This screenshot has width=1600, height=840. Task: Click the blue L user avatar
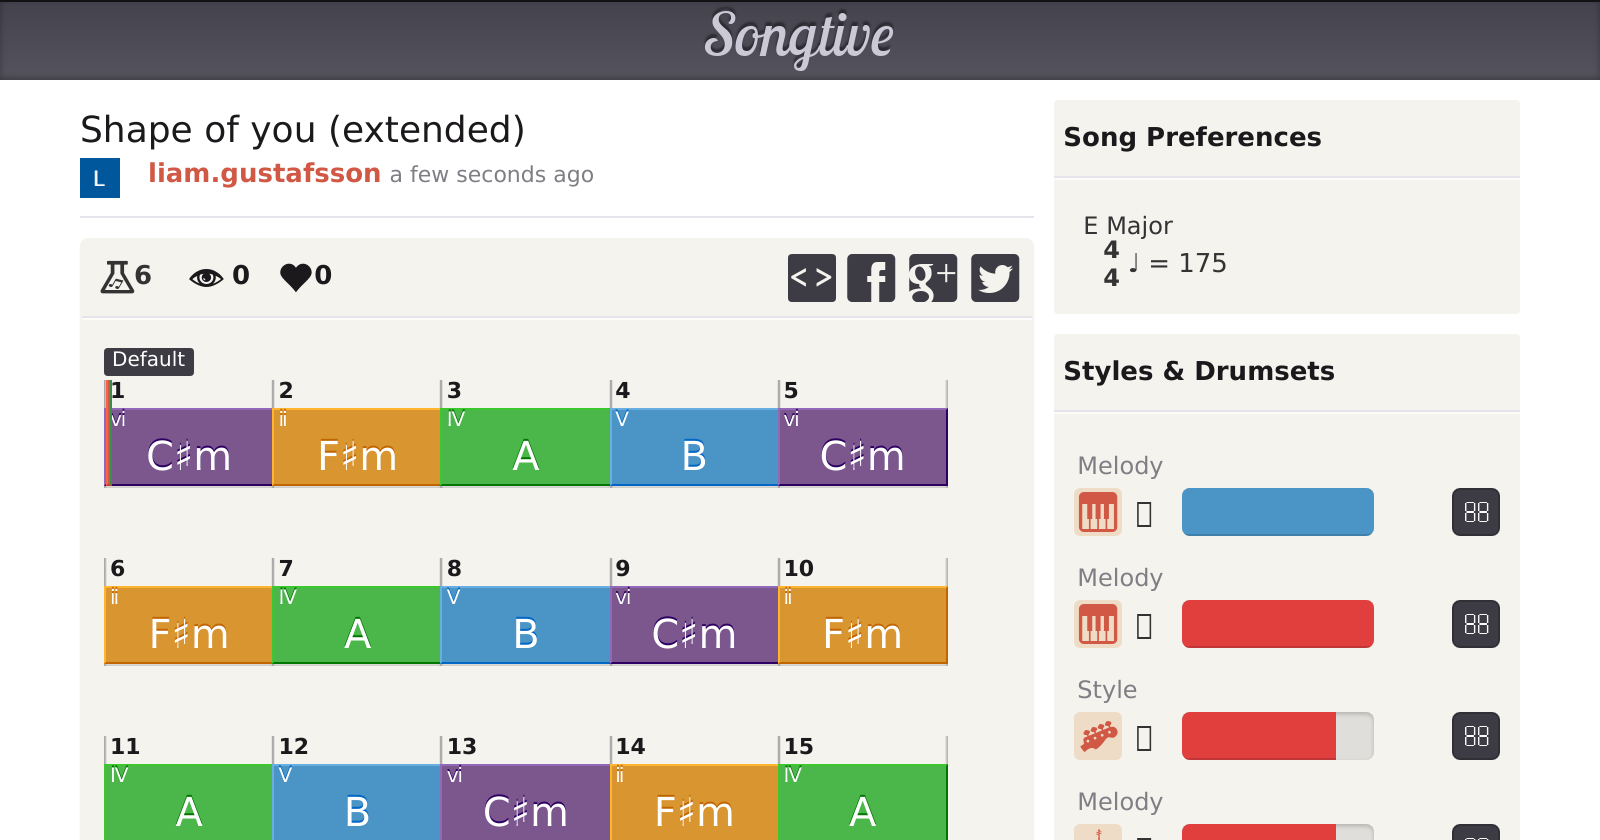(x=100, y=178)
